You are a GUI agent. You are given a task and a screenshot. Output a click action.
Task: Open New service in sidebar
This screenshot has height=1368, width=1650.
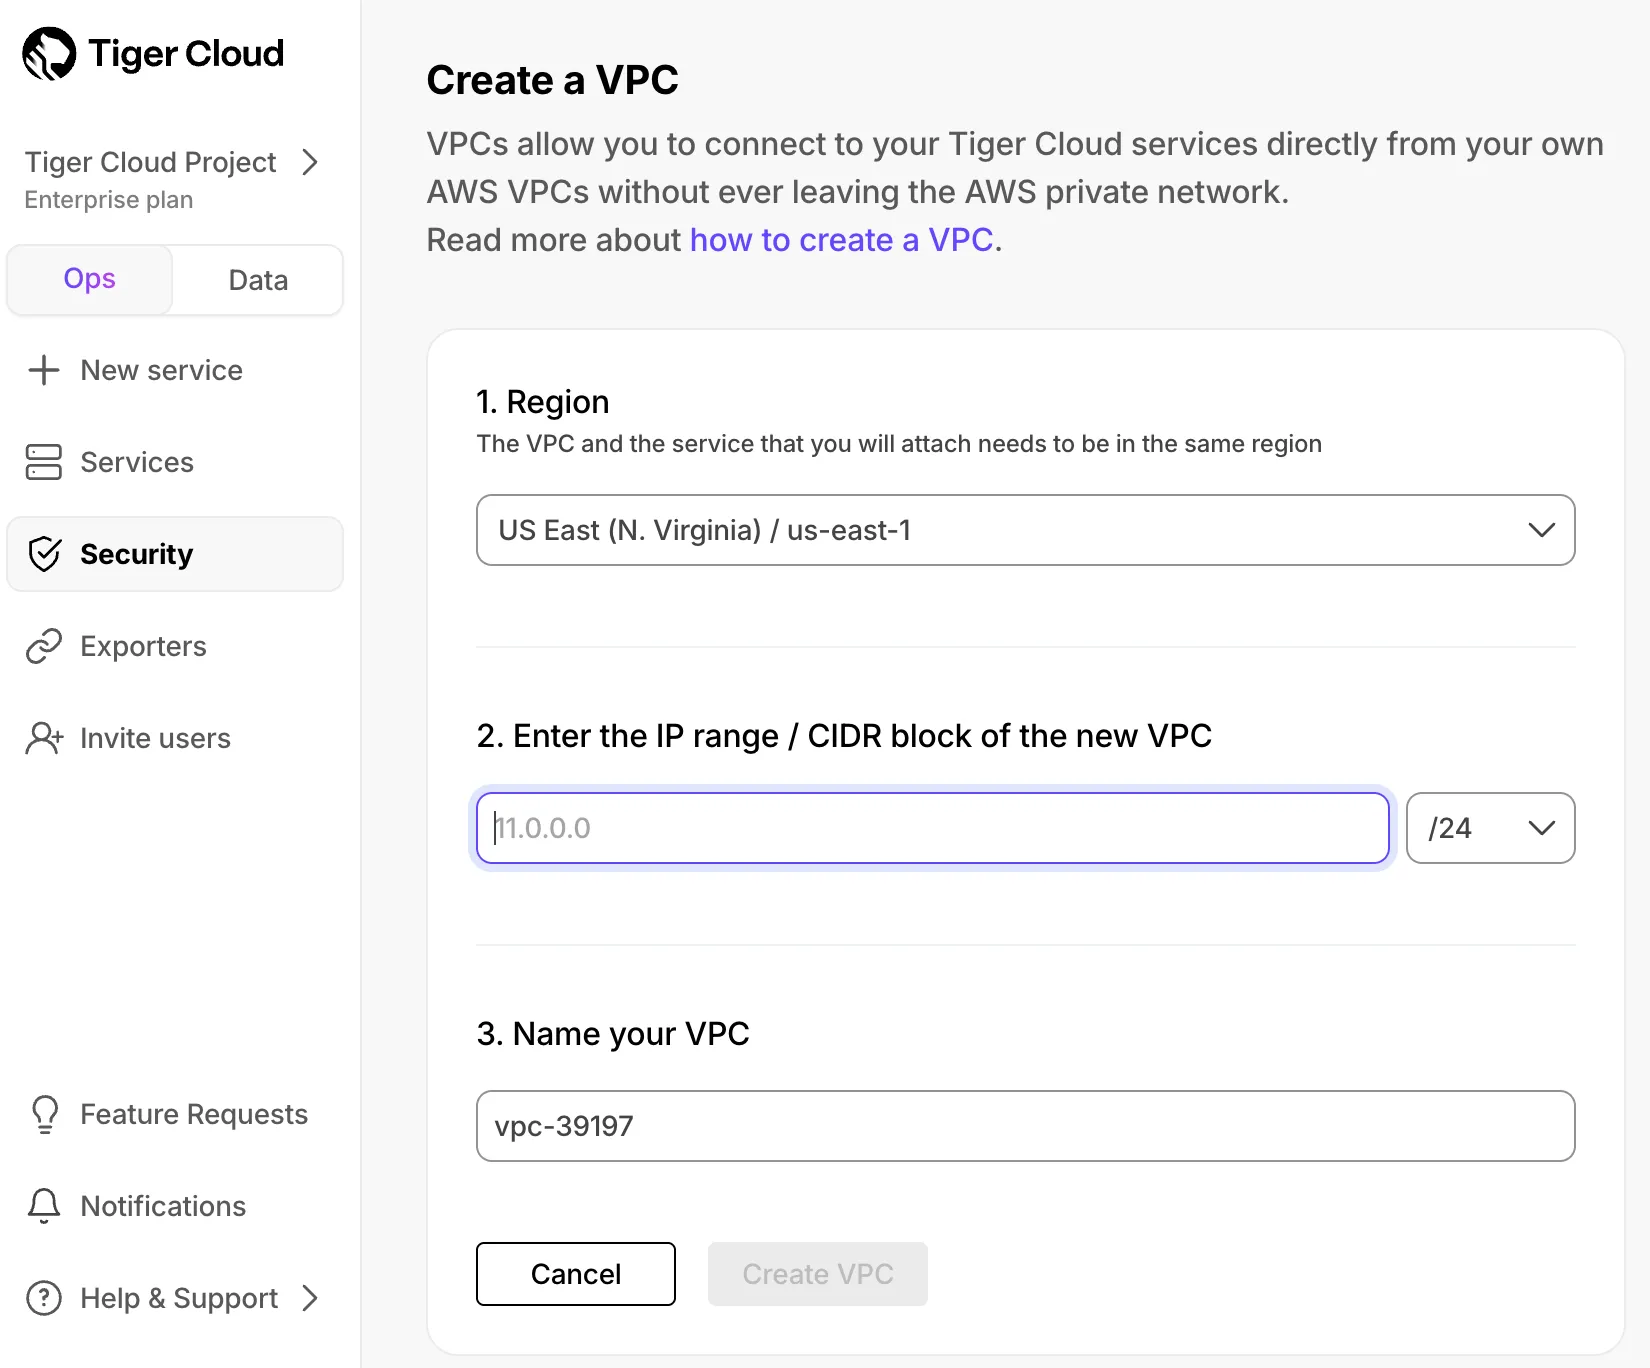coord(175,370)
